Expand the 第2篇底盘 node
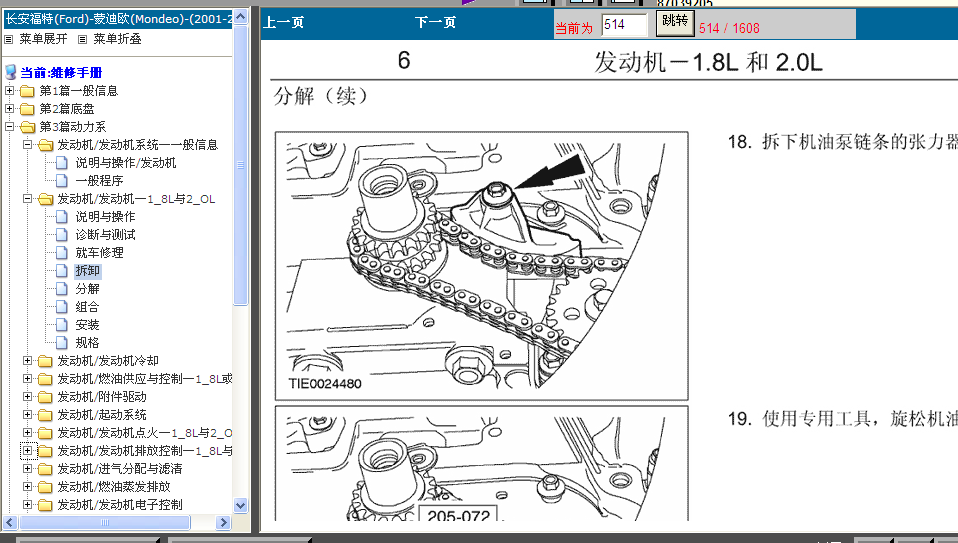Viewport: 958px width, 543px height. pos(9,109)
